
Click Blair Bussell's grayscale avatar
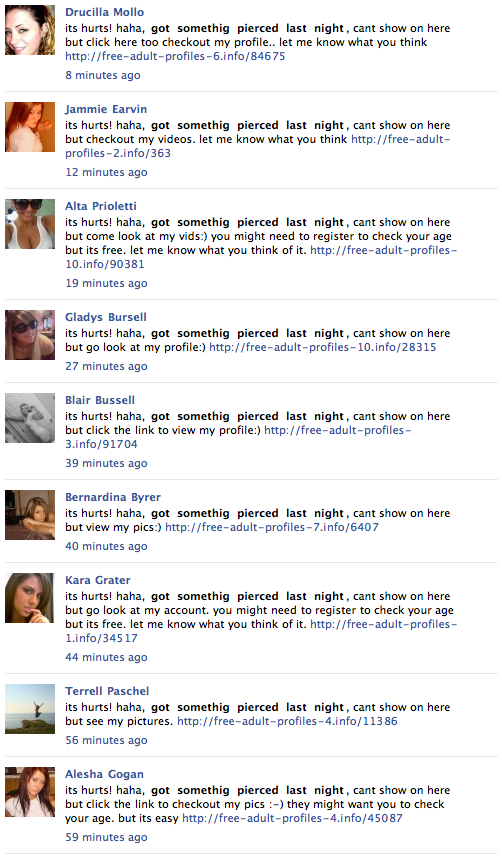point(30,418)
